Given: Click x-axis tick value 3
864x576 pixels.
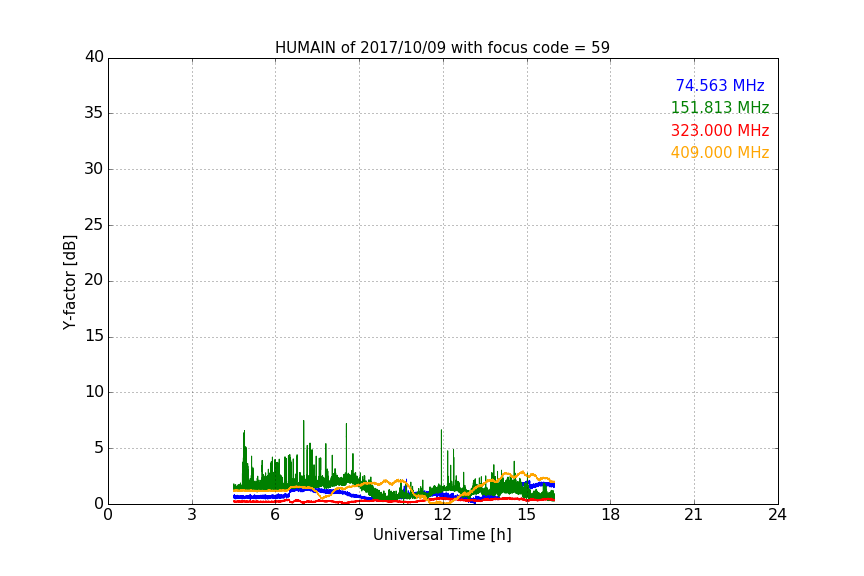Looking at the screenshot, I should [192, 515].
